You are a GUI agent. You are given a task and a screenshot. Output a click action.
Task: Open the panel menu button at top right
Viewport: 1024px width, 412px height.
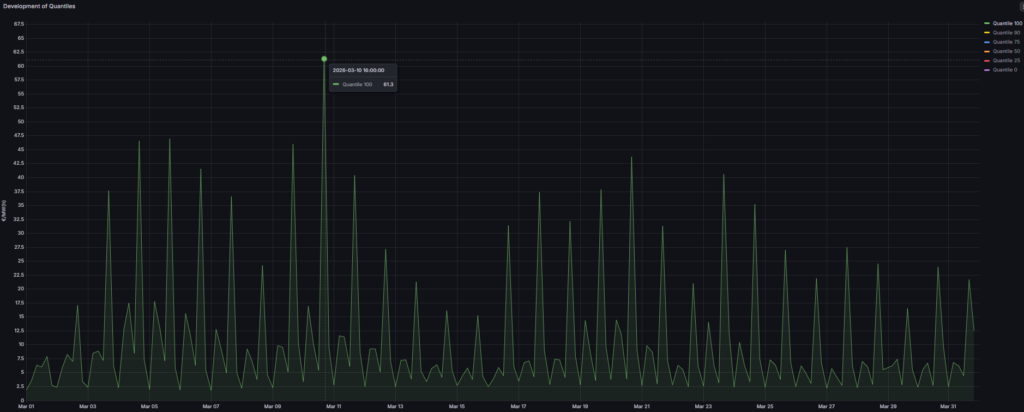coord(1020,6)
